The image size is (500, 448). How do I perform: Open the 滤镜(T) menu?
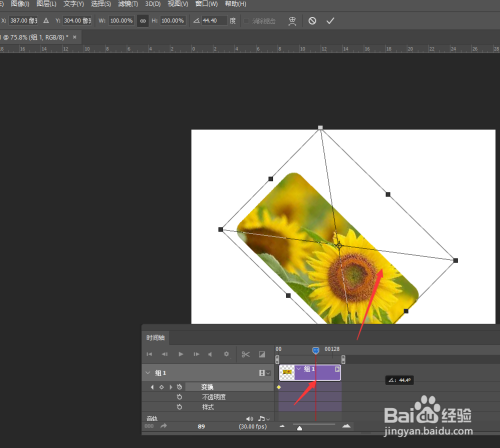click(128, 4)
